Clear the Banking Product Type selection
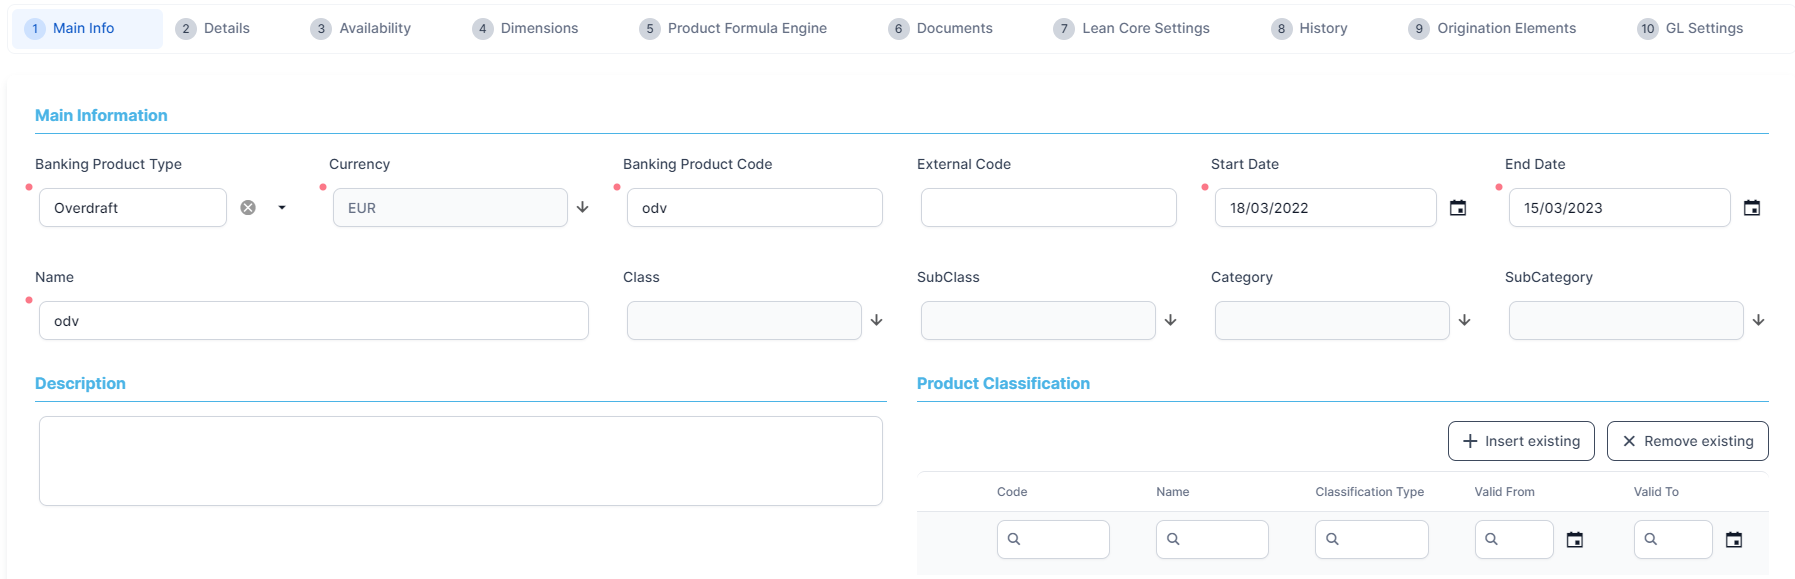The image size is (1795, 579). pos(248,208)
